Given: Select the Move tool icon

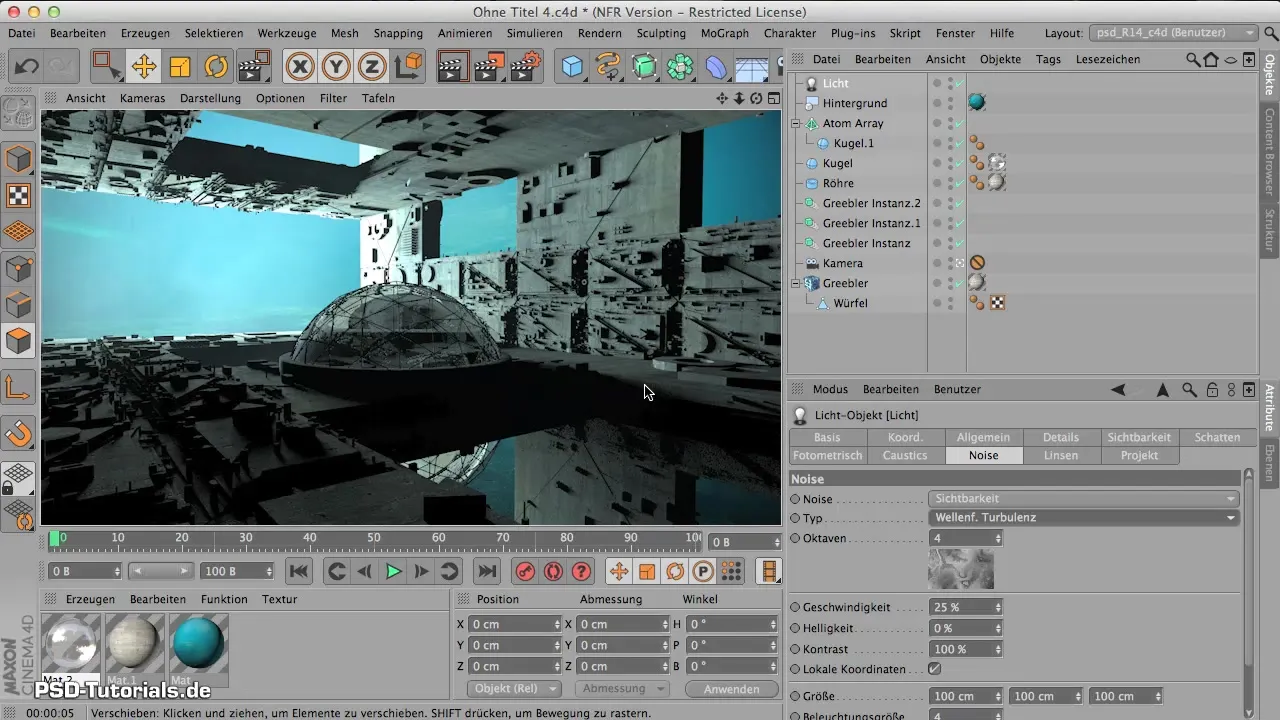Looking at the screenshot, I should coord(143,67).
